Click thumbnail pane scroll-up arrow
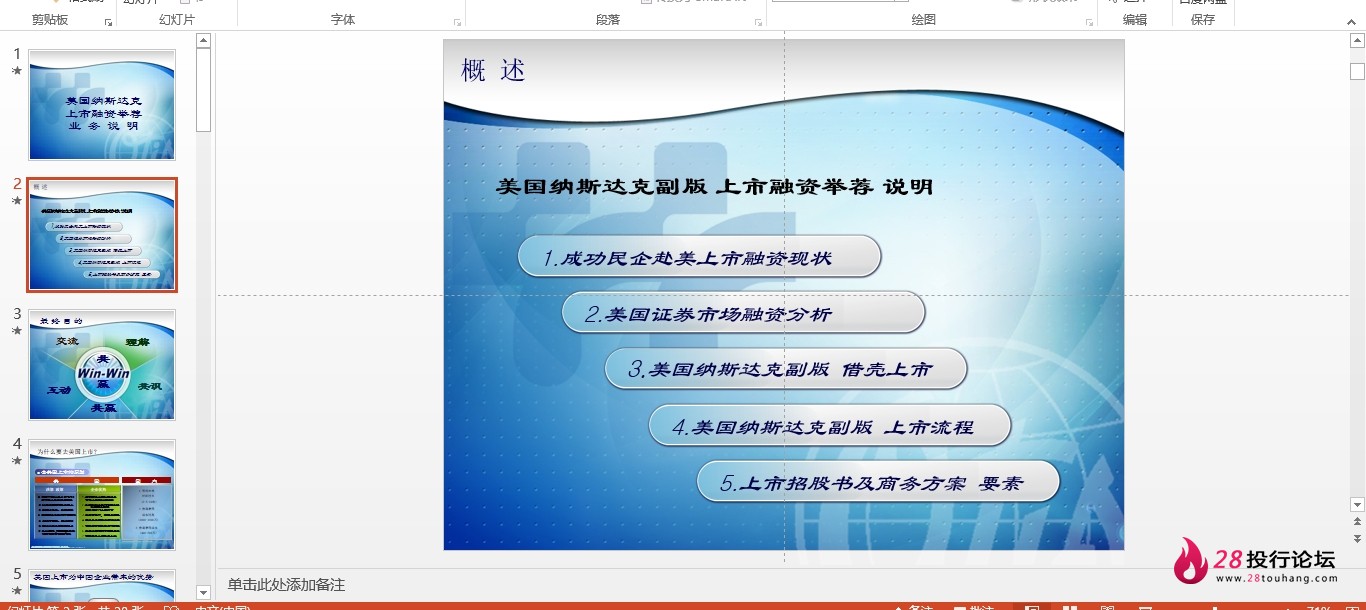Viewport: 1366px width, 610px height. click(x=203, y=41)
